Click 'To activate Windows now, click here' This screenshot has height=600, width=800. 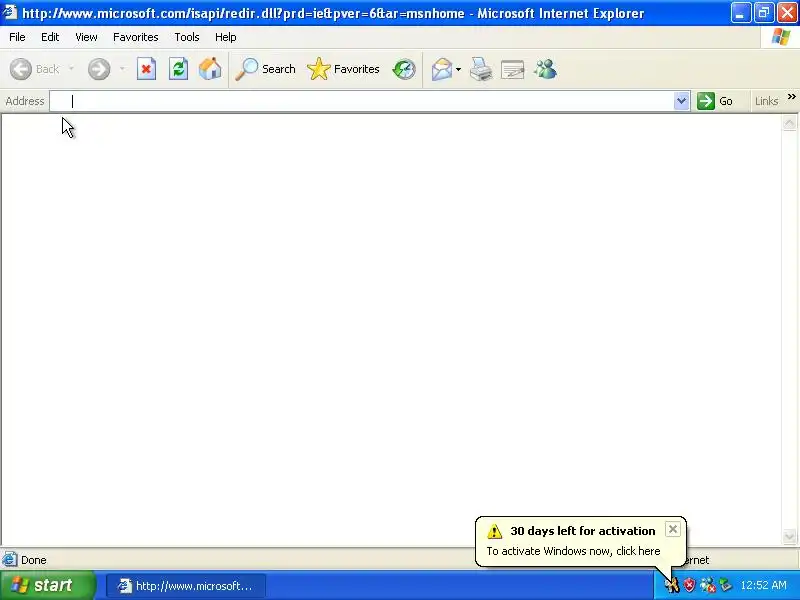(x=573, y=551)
